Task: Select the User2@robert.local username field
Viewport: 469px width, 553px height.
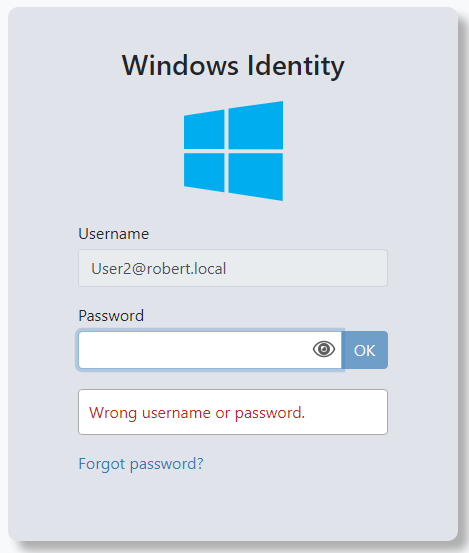Action: pos(233,268)
